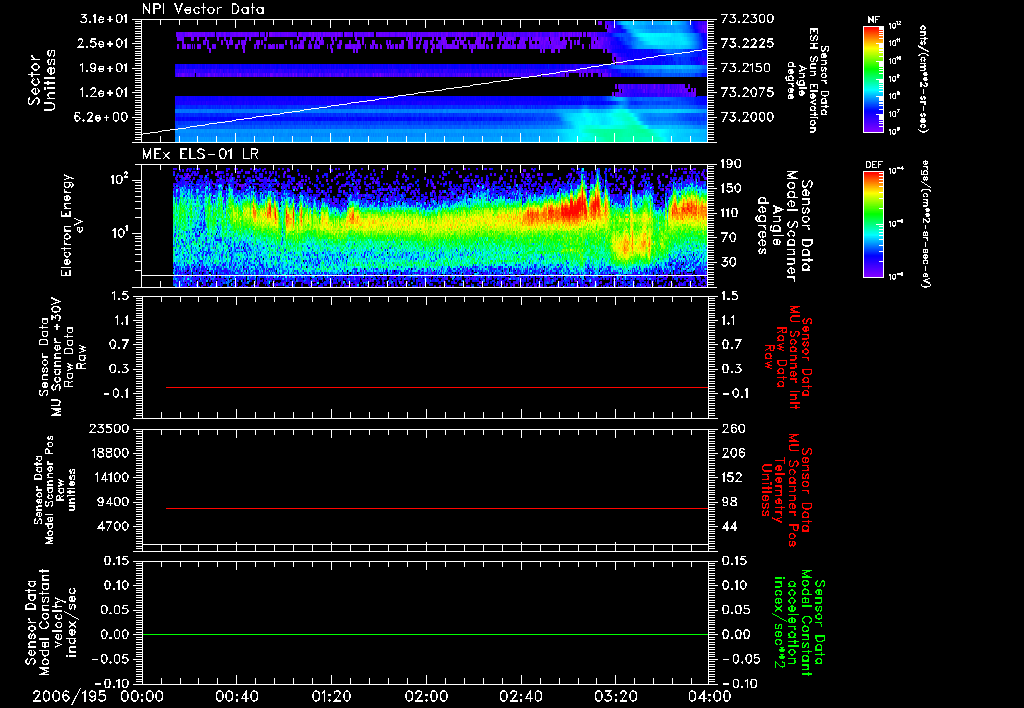The image size is (1024, 708).
Task: Click the '23500' scanner position tick
Action: click(x=108, y=428)
